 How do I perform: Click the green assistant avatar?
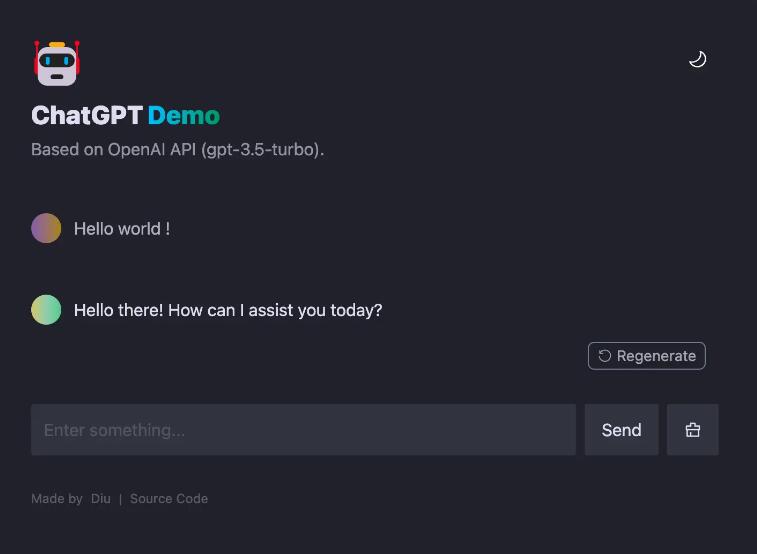click(x=46, y=310)
